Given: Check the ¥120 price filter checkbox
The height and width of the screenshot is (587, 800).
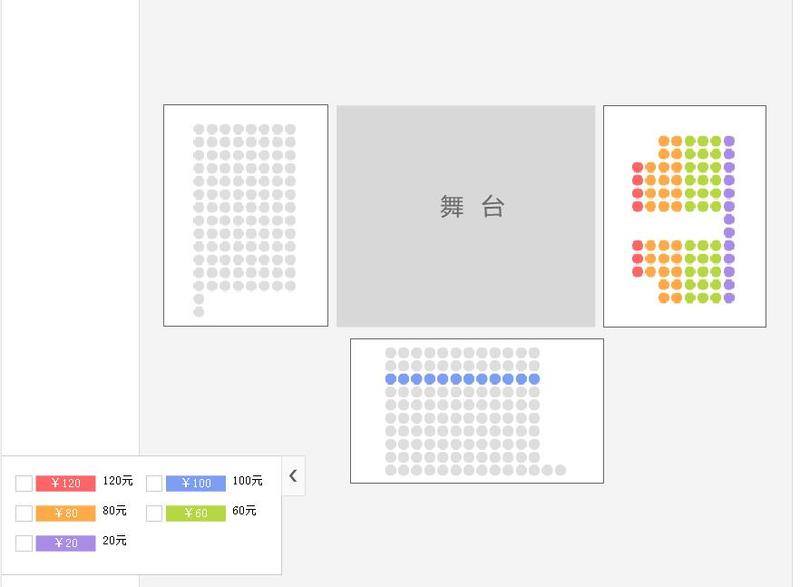Looking at the screenshot, I should 24,484.
